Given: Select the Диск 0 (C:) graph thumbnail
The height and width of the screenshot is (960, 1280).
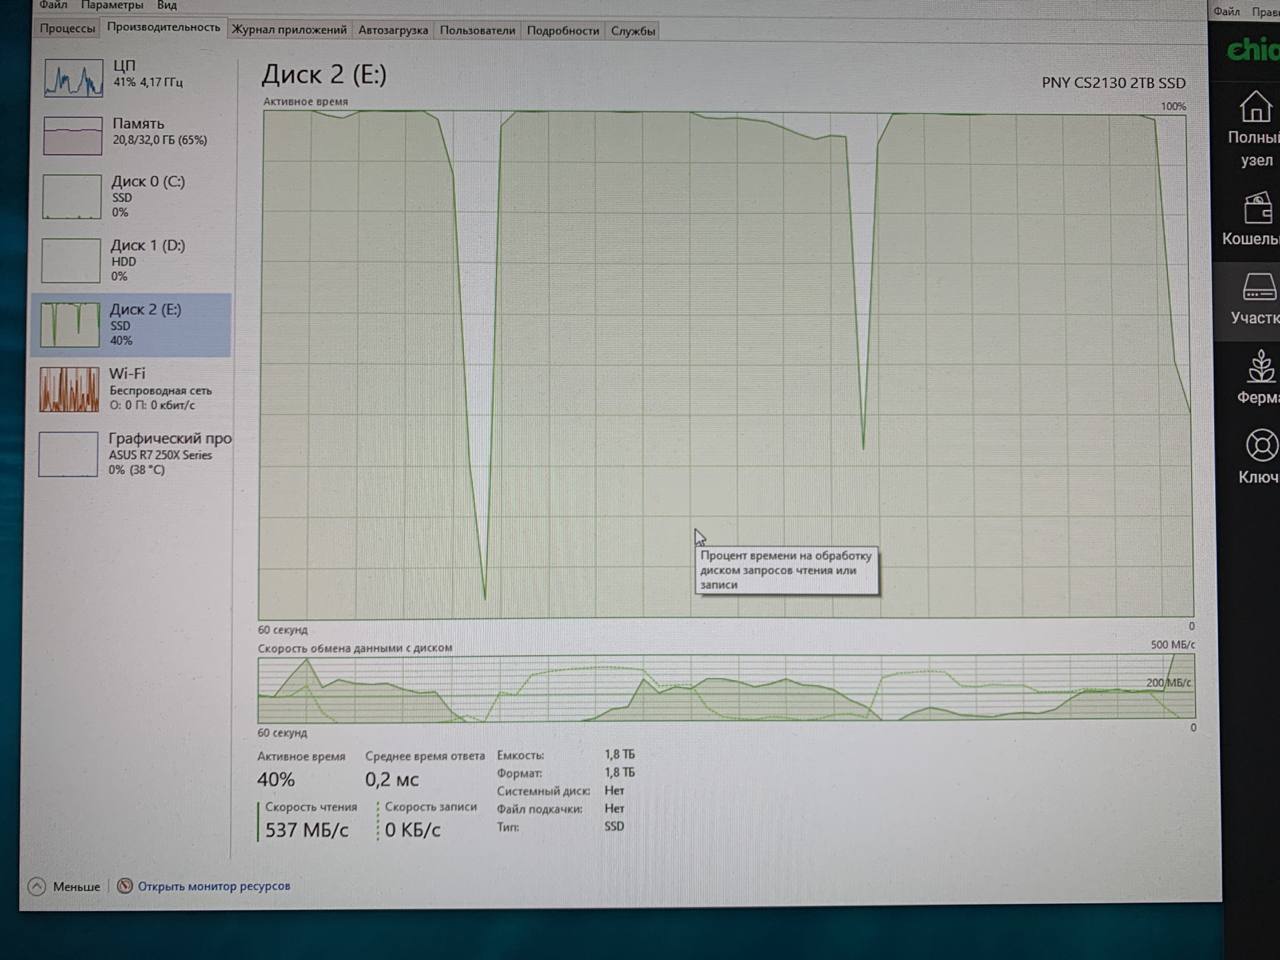Looking at the screenshot, I should click(71, 197).
